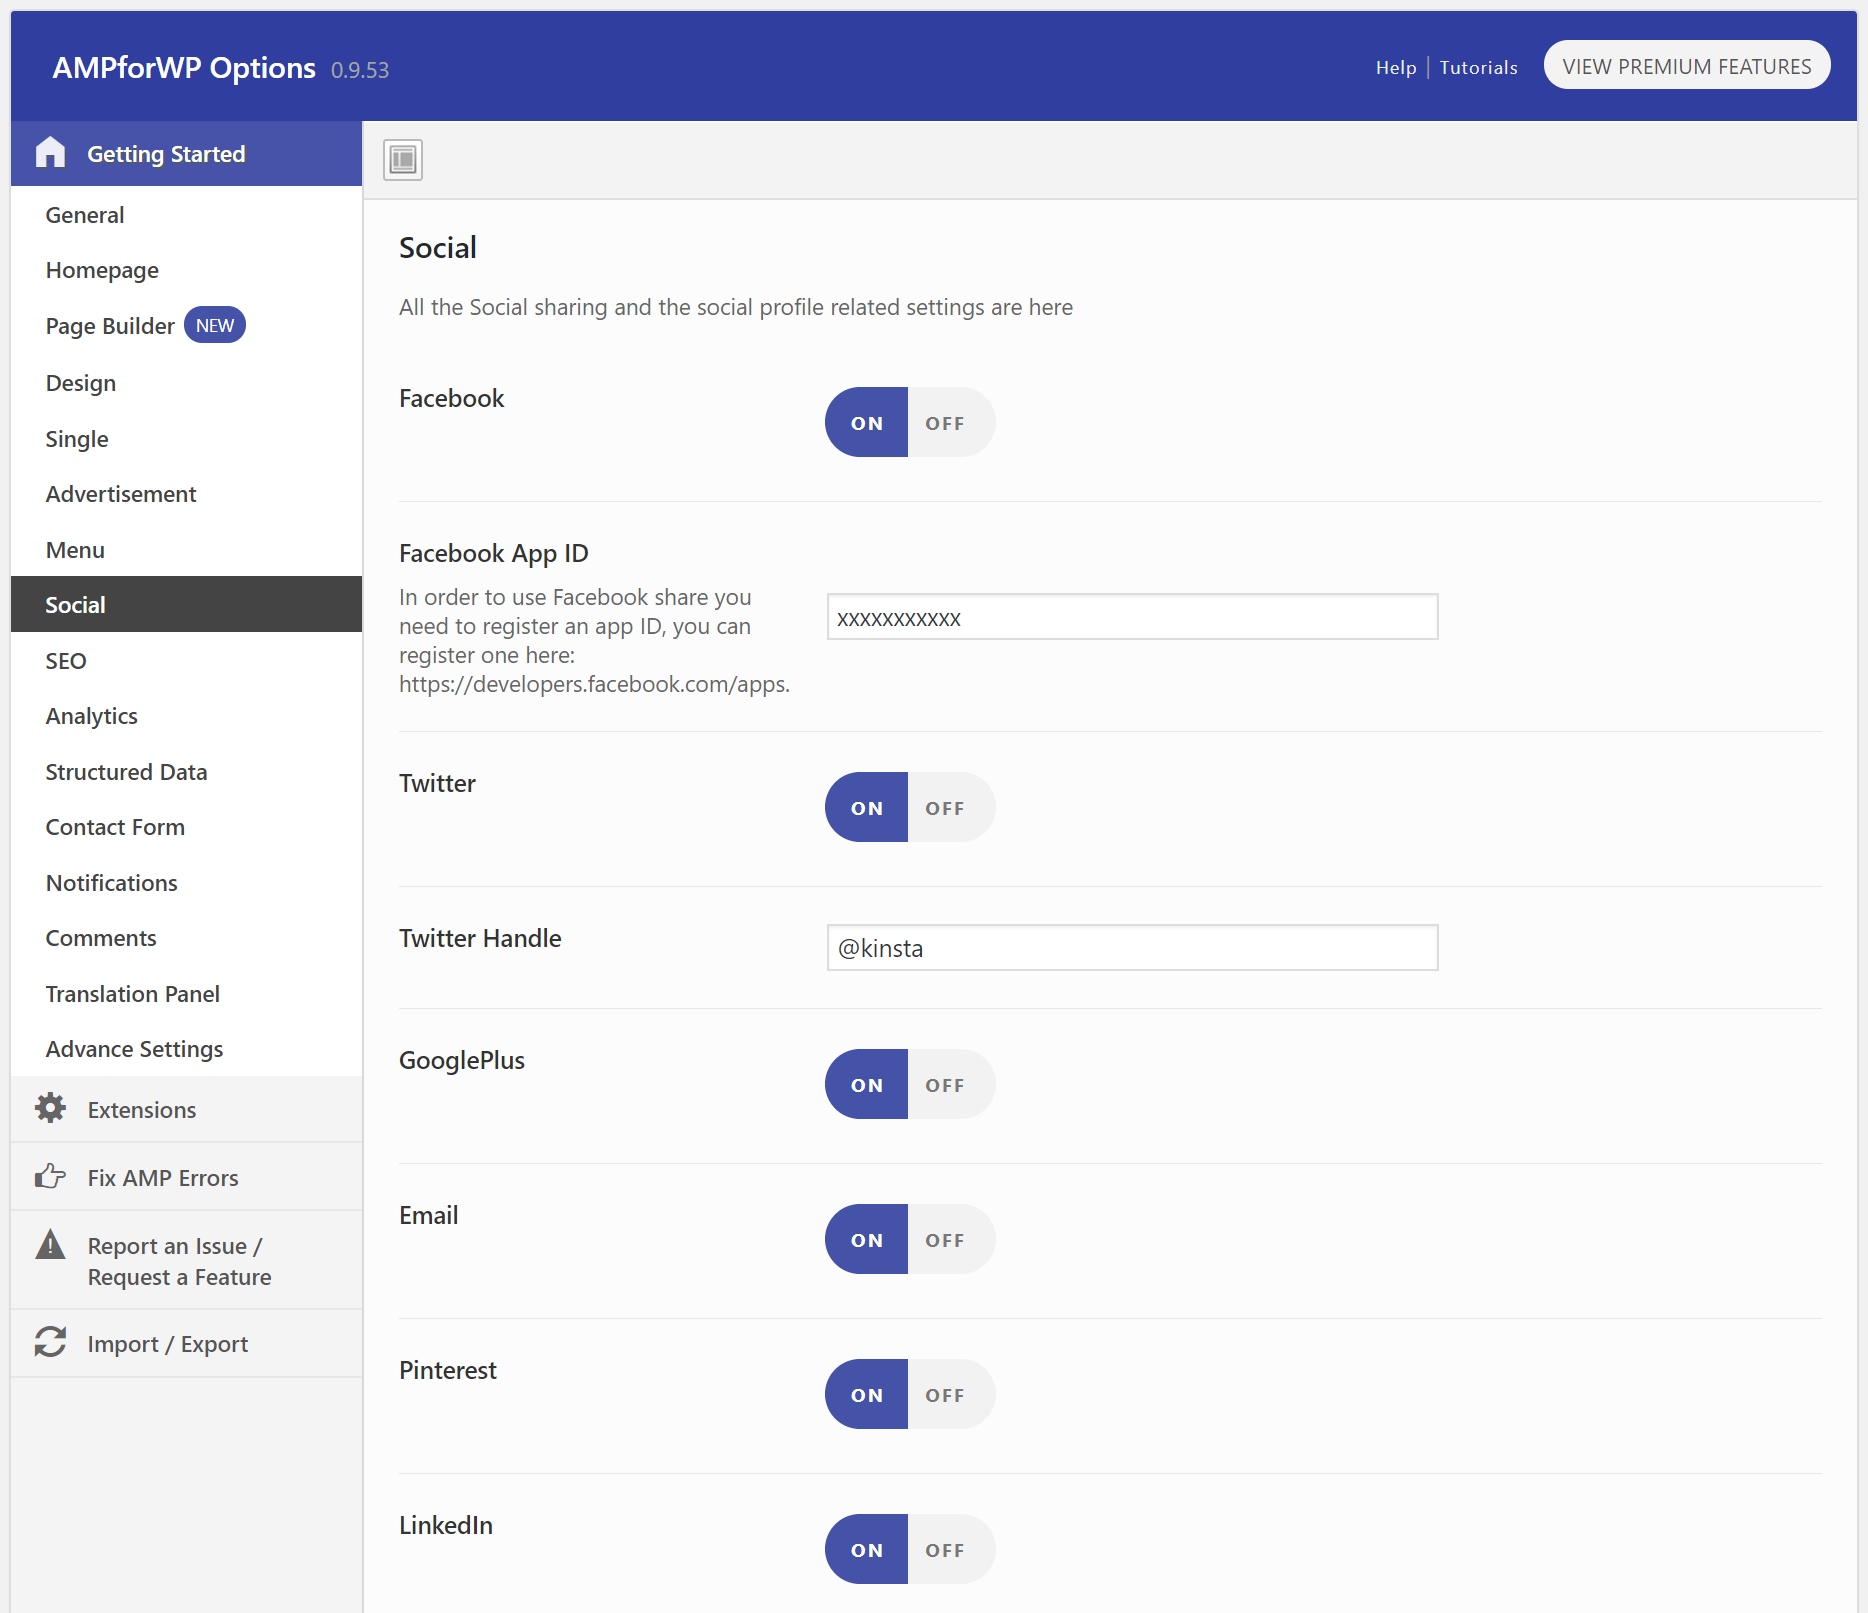Select the Analytics sidebar item
This screenshot has height=1613, width=1868.
pyautogui.click(x=92, y=716)
